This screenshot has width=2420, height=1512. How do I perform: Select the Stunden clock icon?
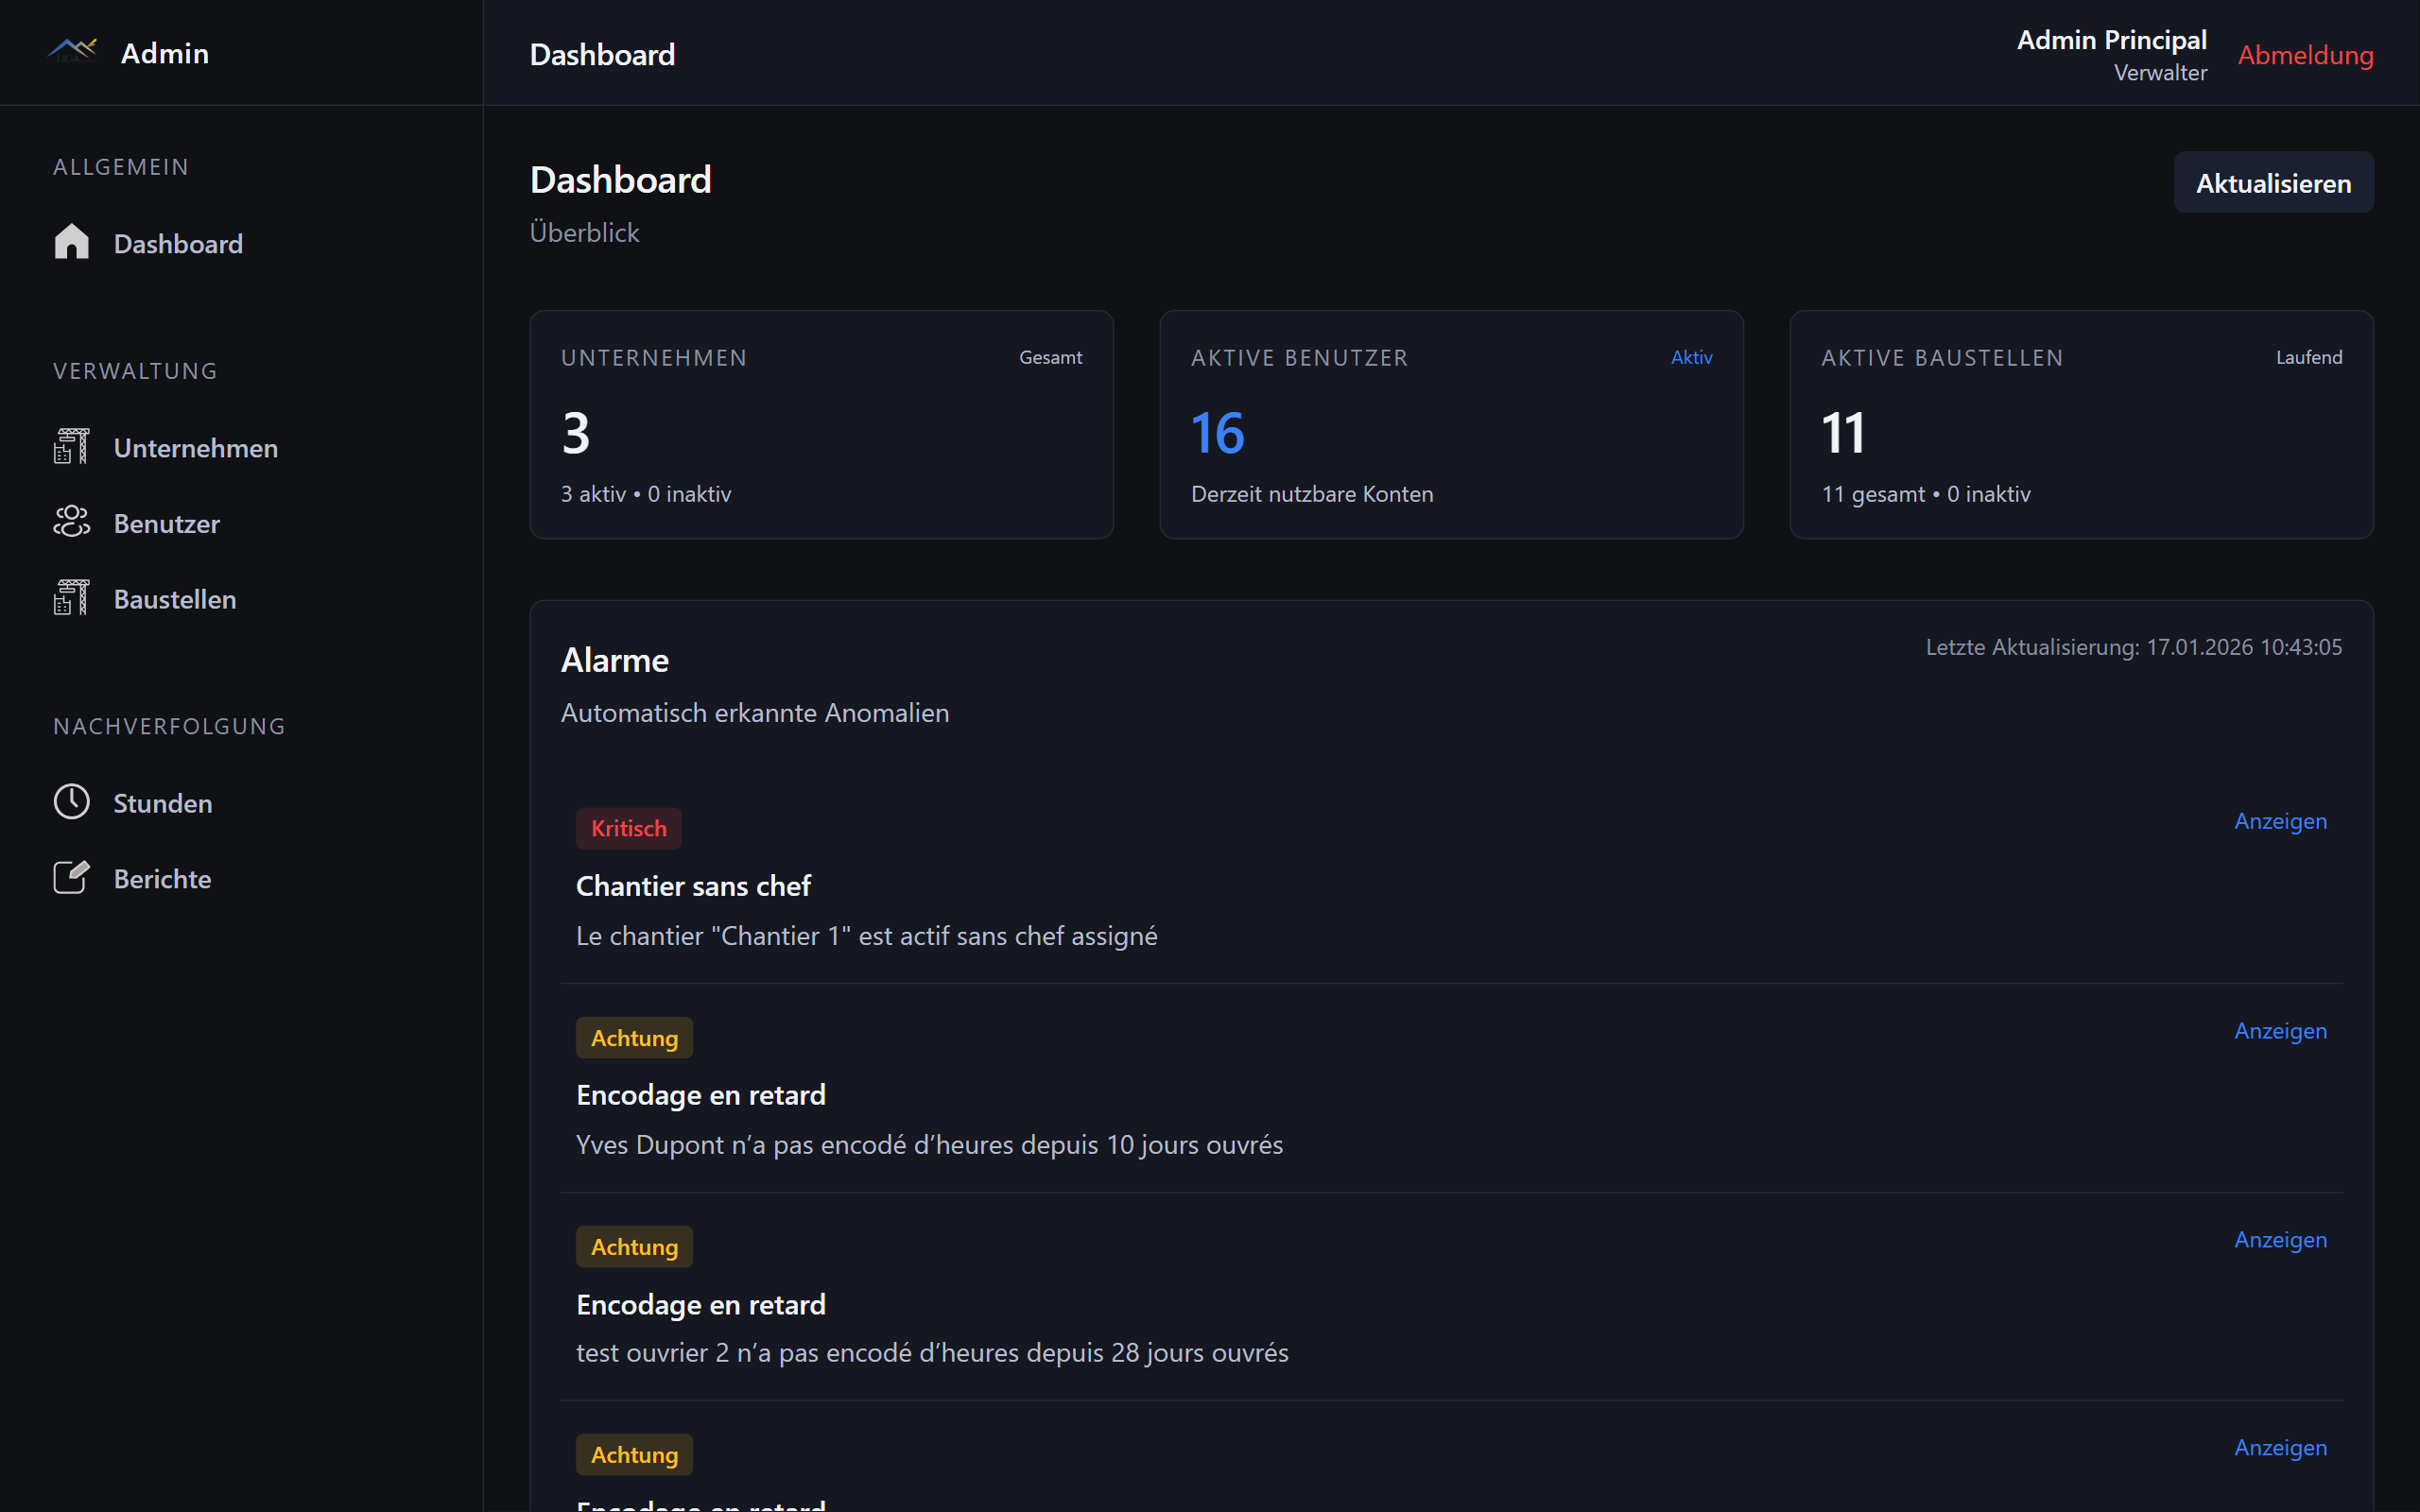[x=71, y=801]
